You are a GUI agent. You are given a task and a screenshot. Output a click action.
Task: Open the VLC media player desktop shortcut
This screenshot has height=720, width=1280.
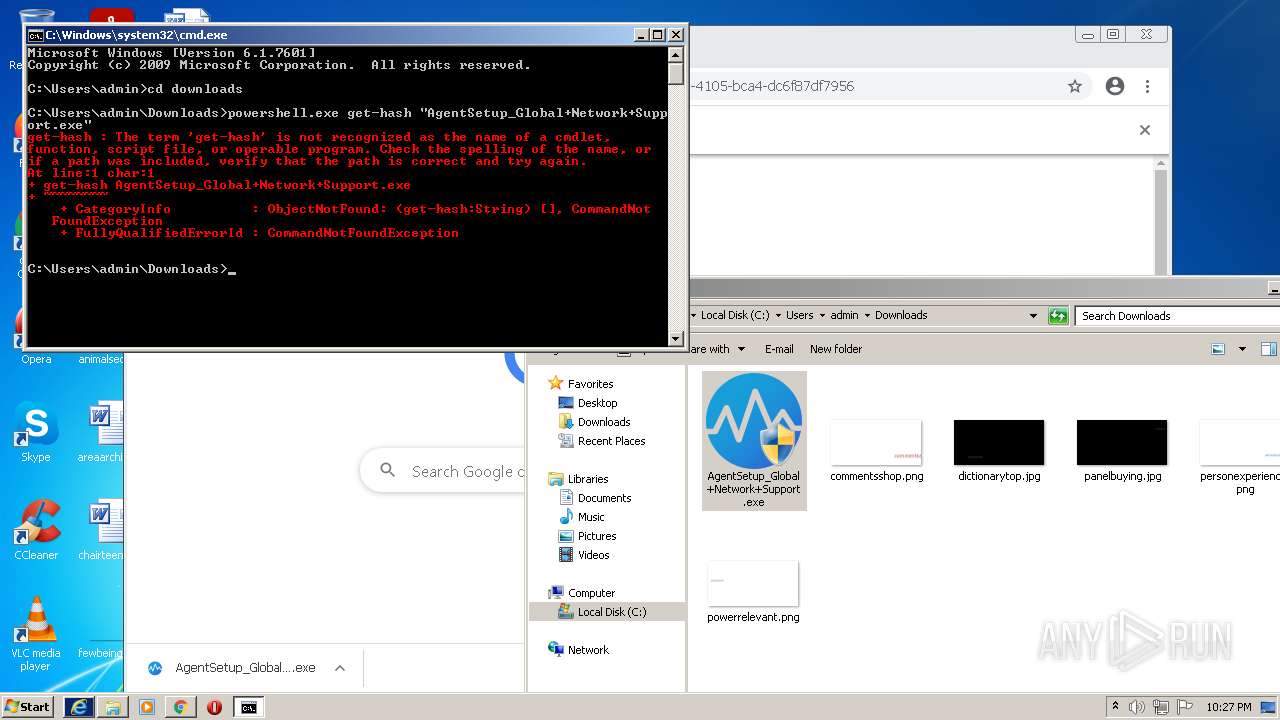36,634
